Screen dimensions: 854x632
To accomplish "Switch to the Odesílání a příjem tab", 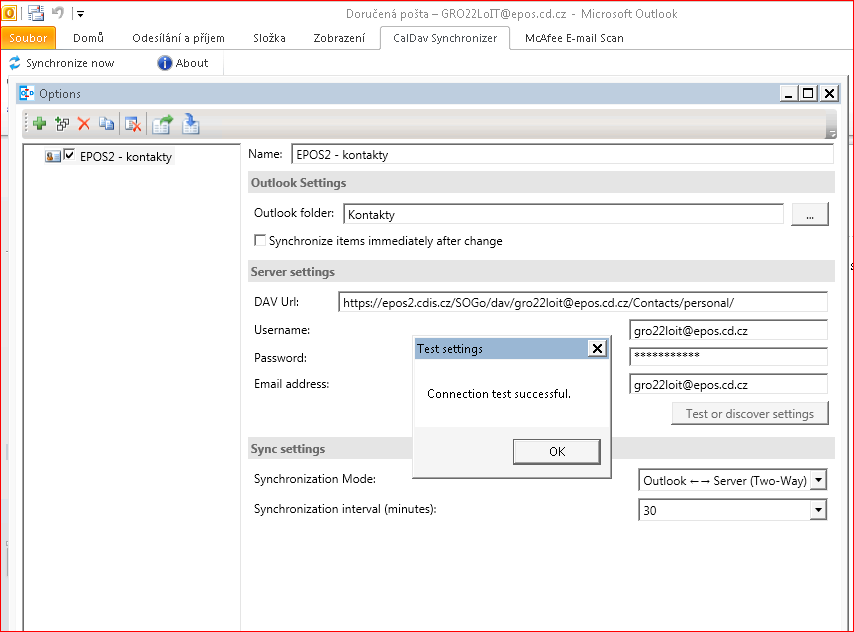I will [179, 38].
